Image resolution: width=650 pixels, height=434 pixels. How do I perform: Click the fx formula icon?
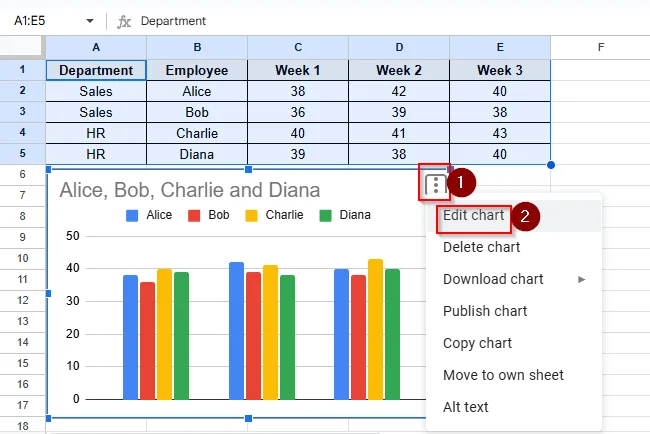[124, 21]
